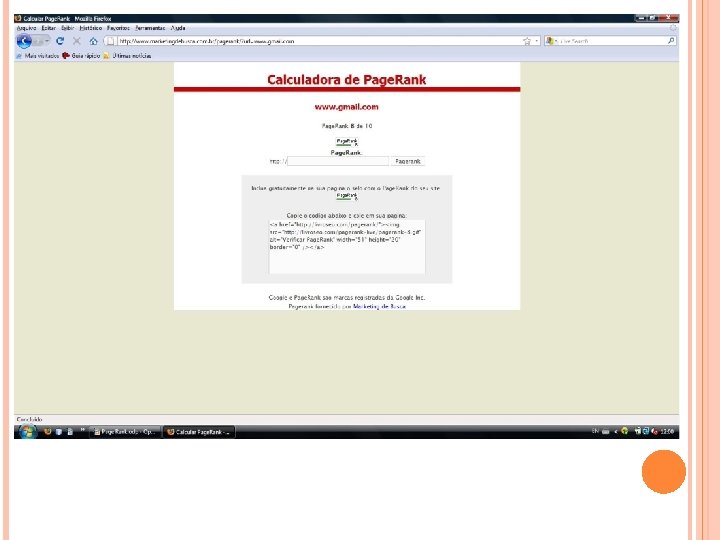
Task: Click the stop loading X icon
Action: [77, 41]
